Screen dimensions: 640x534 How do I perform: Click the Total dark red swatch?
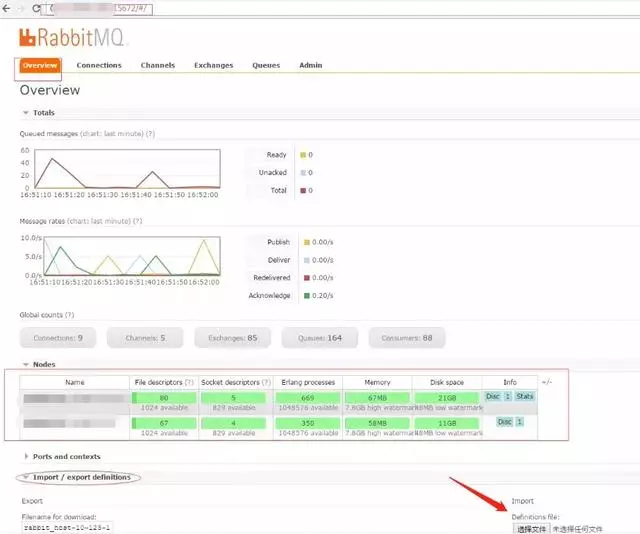click(303, 190)
